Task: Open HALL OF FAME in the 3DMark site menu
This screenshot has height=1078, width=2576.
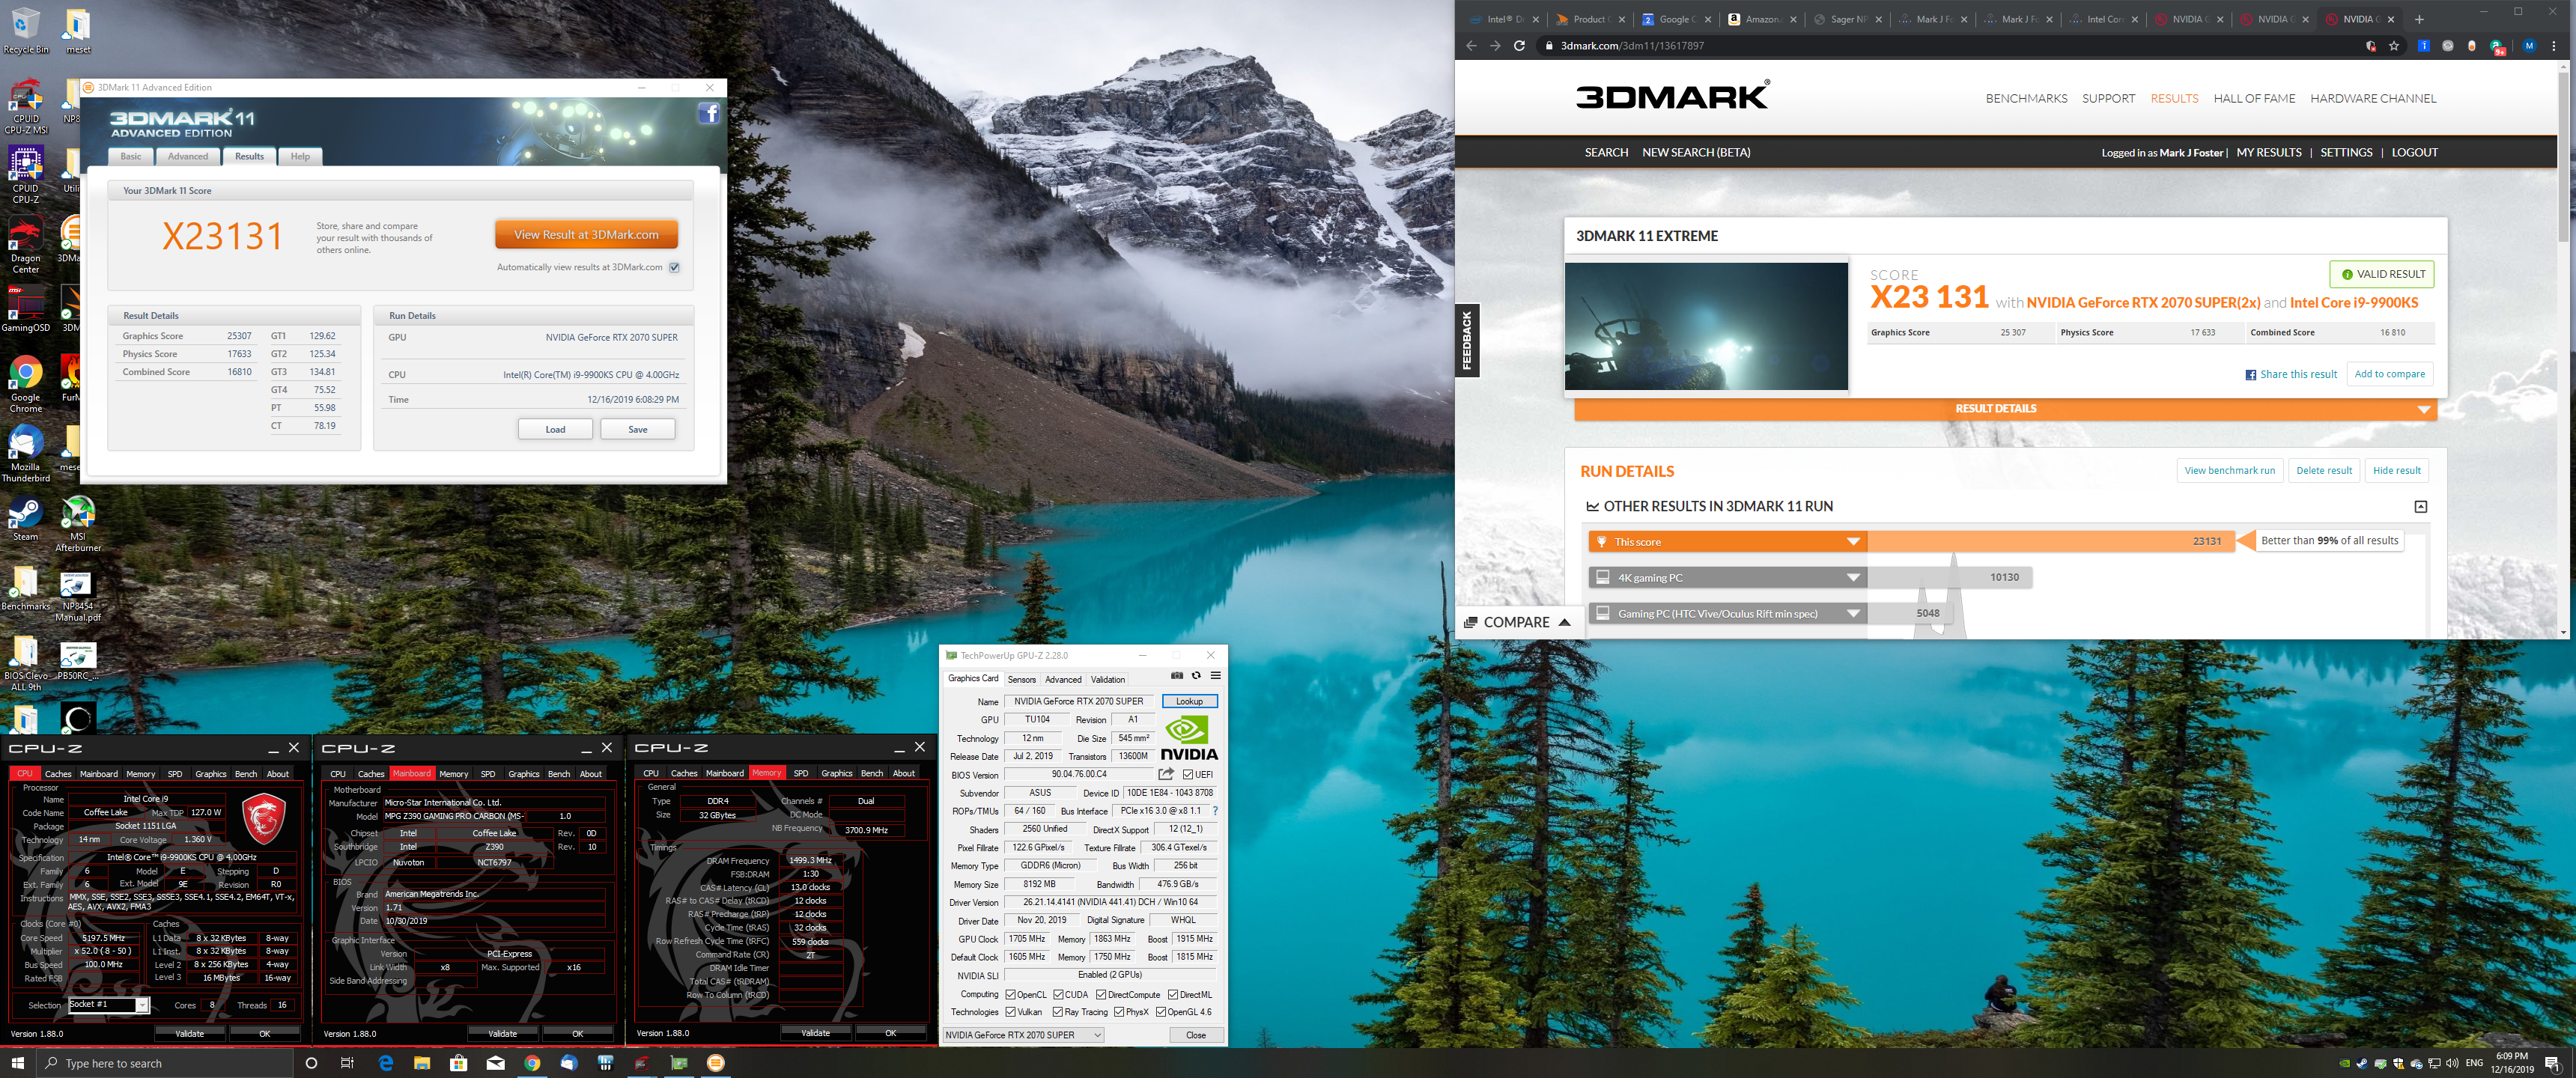Action: [2254, 98]
